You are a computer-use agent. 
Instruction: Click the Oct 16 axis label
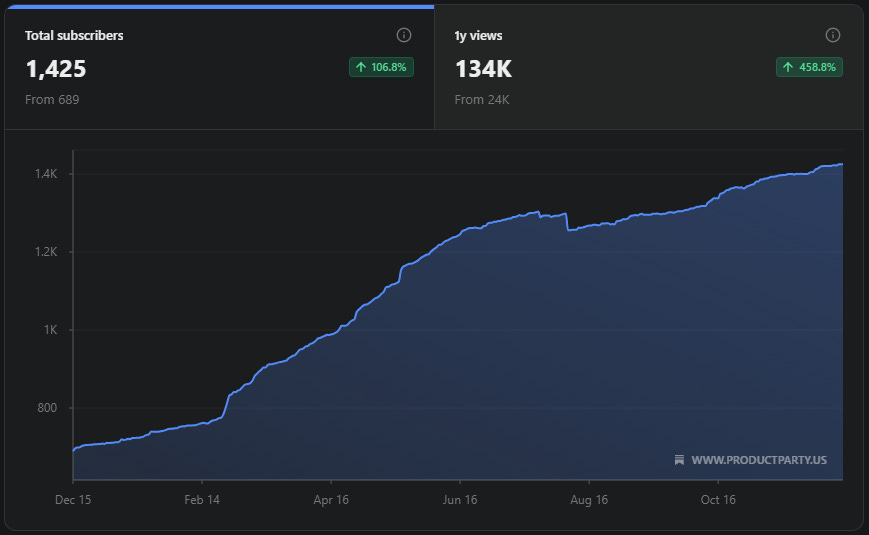point(718,500)
